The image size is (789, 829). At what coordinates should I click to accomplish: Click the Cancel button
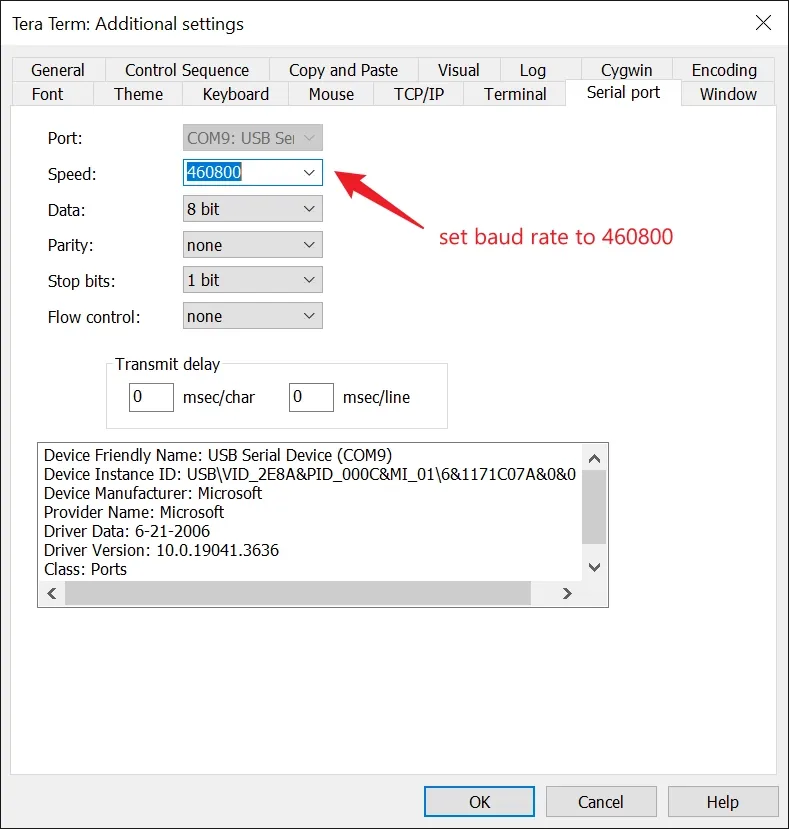tap(601, 802)
